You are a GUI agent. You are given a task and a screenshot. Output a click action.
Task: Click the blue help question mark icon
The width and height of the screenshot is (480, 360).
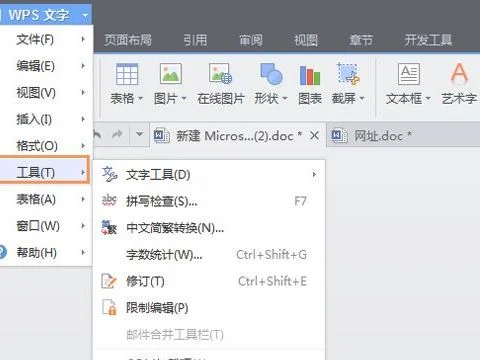[3, 252]
